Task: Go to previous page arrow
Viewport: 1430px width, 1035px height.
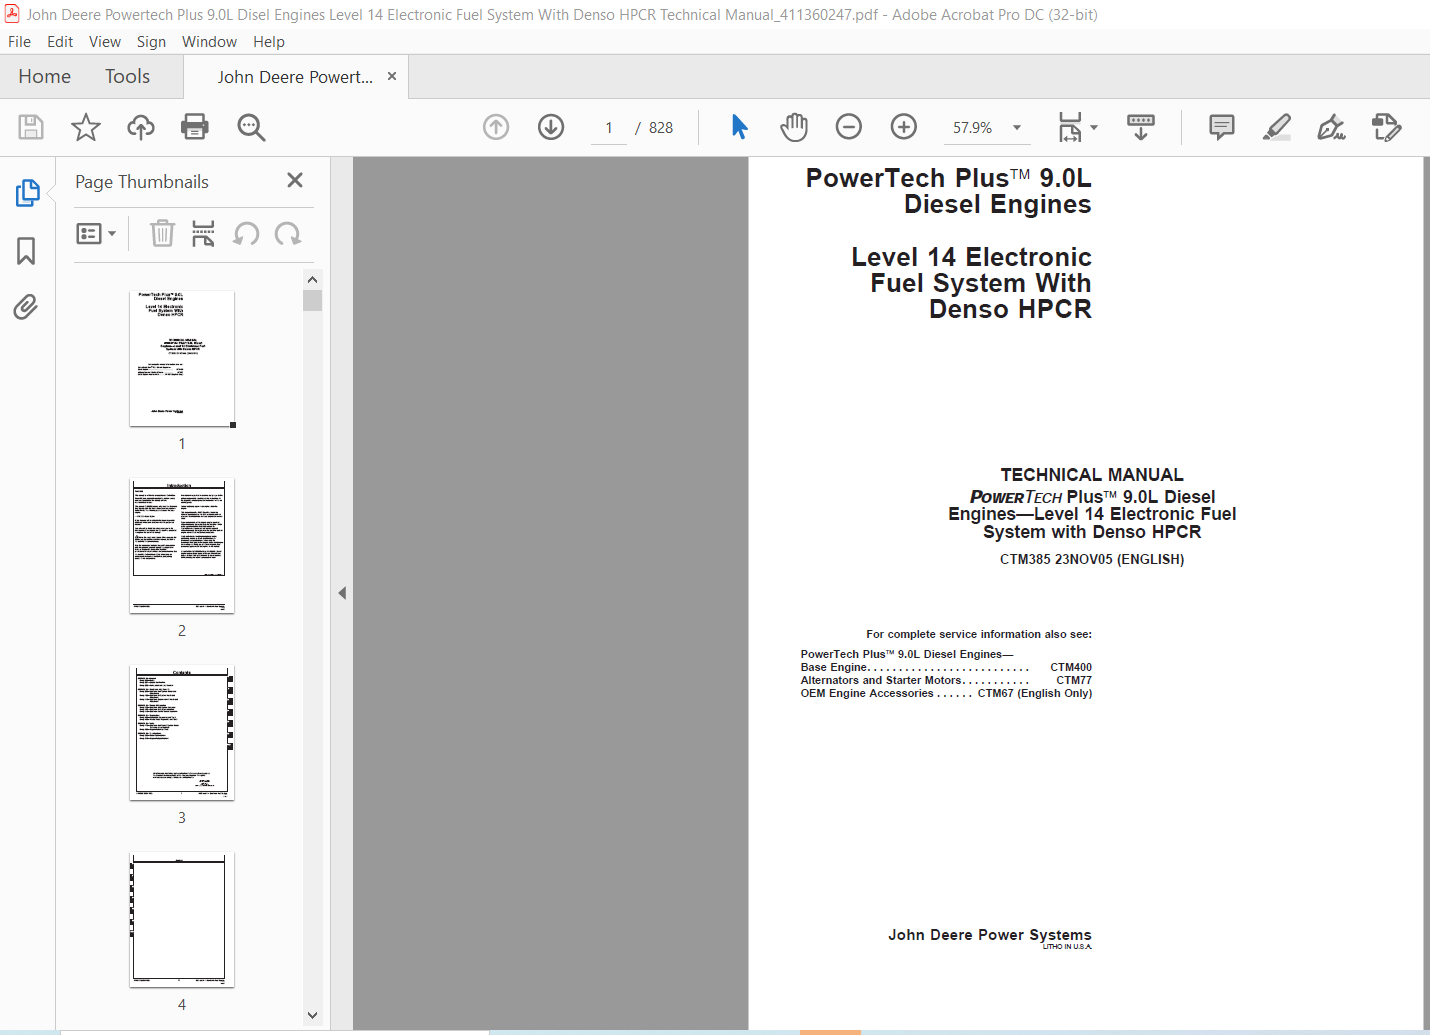Action: coord(496,127)
